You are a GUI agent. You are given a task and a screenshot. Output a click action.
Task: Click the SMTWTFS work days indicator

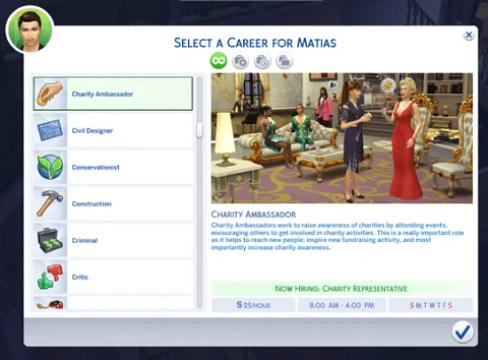click(x=431, y=305)
